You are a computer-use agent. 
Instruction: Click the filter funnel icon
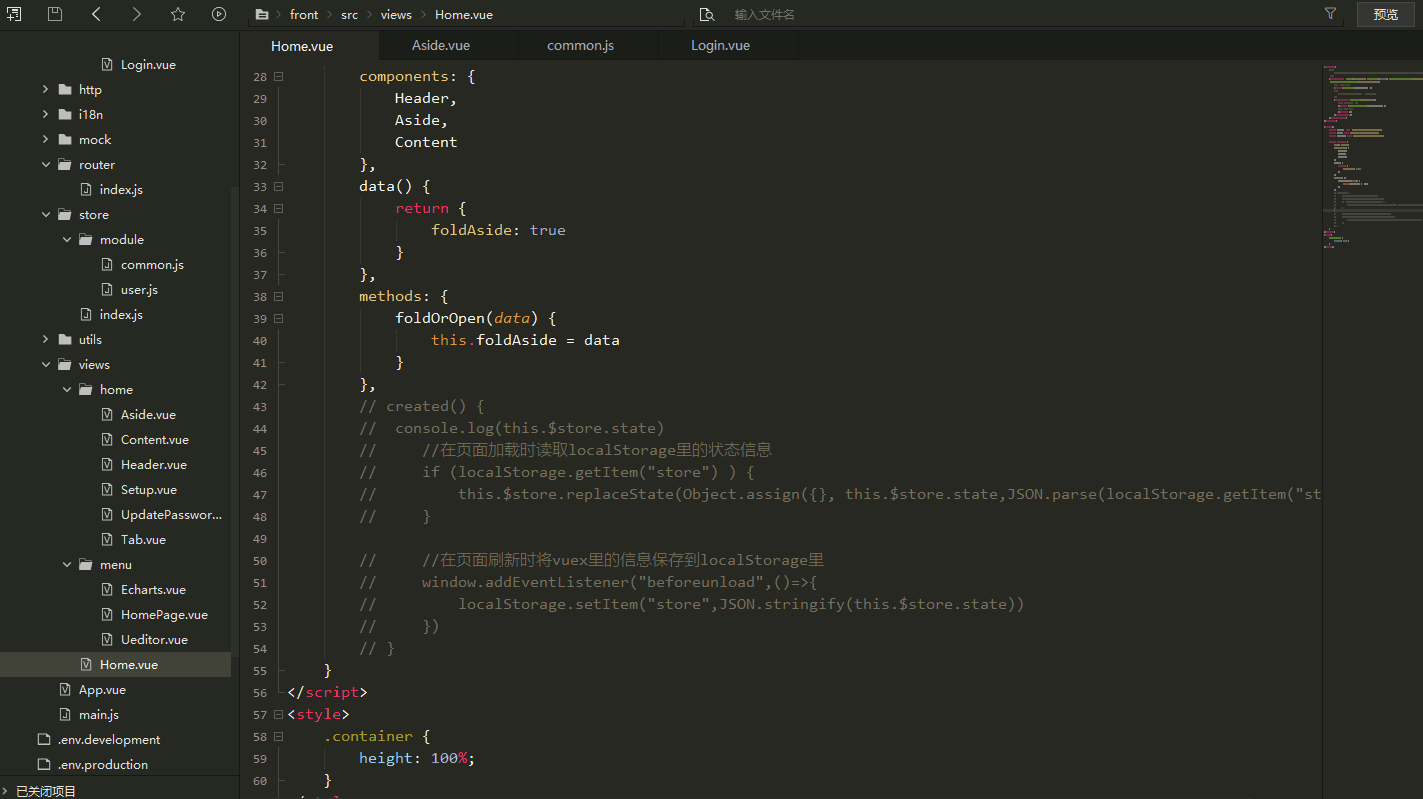[x=1330, y=14]
